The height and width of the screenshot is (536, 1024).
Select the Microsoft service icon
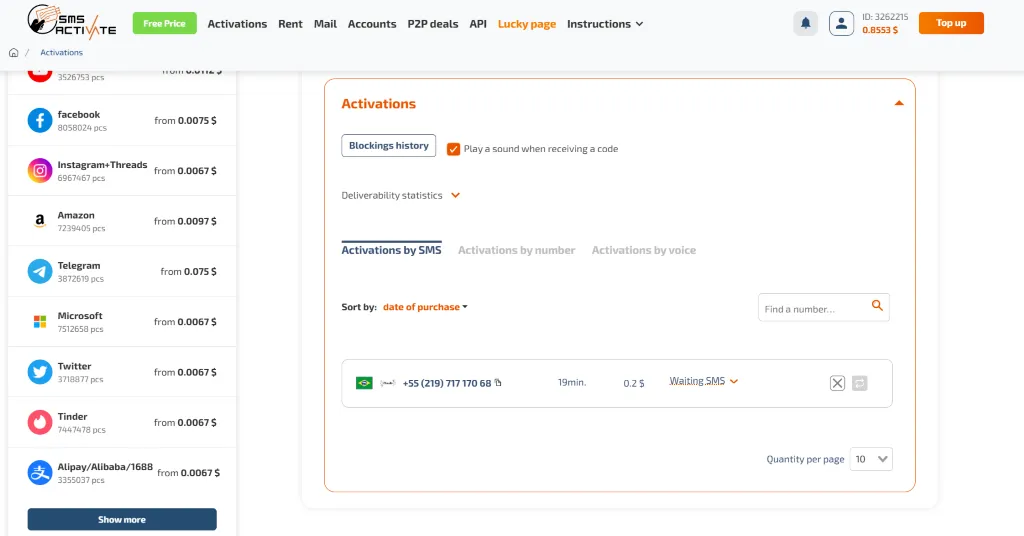pyautogui.click(x=40, y=321)
